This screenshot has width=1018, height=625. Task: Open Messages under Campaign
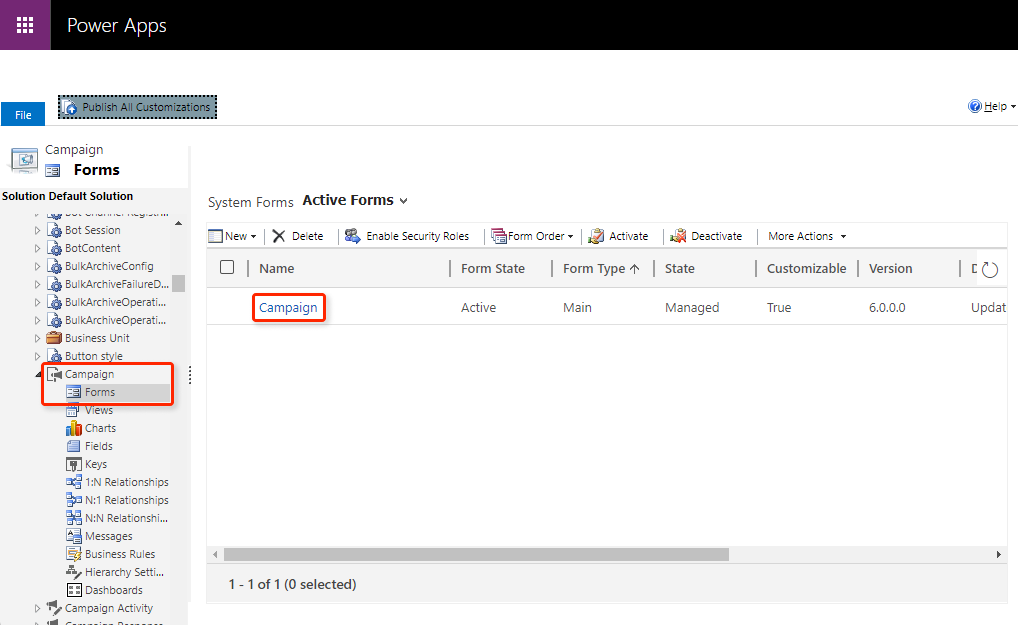(x=108, y=537)
